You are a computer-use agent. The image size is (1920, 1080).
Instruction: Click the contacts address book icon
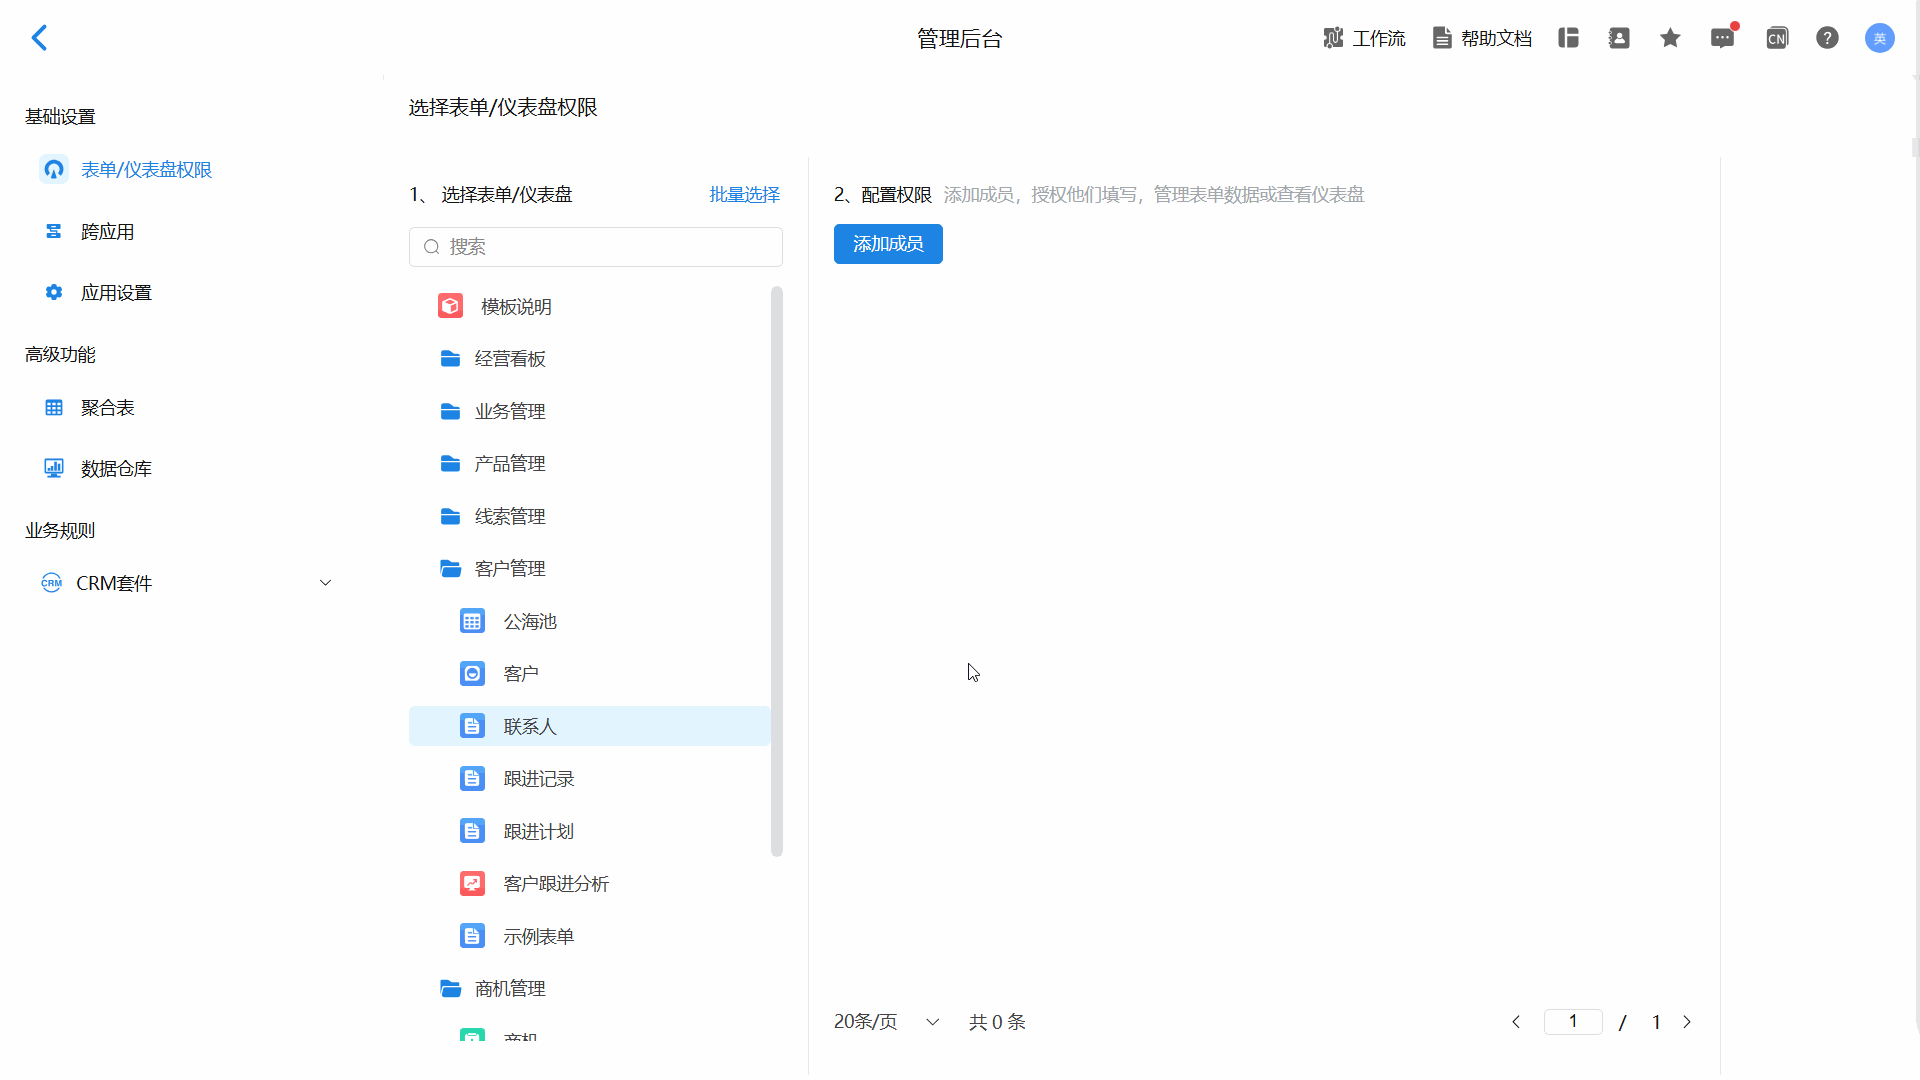[x=1619, y=38]
